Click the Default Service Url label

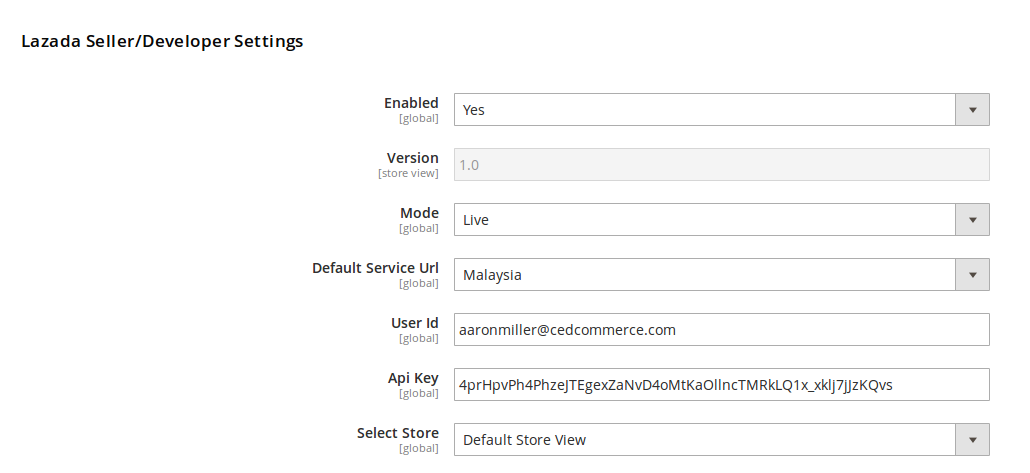[x=375, y=268]
